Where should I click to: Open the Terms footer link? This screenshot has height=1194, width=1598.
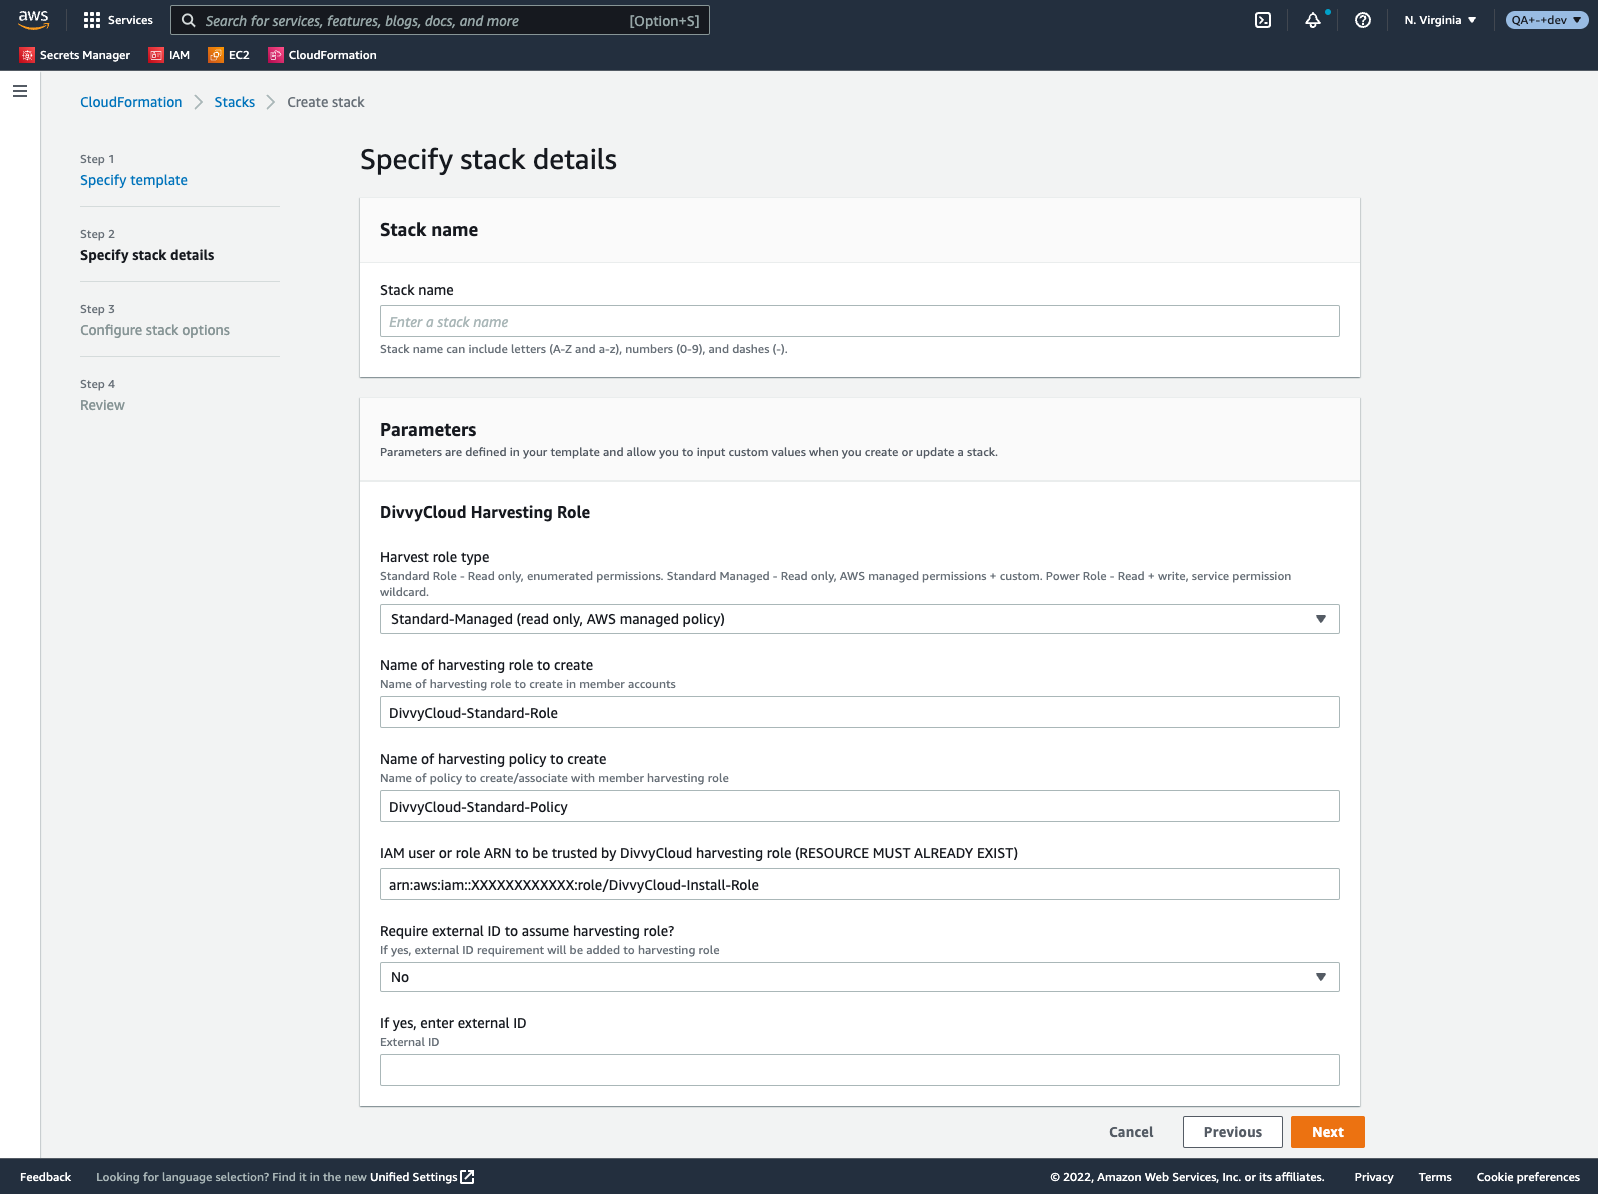pos(1435,1177)
